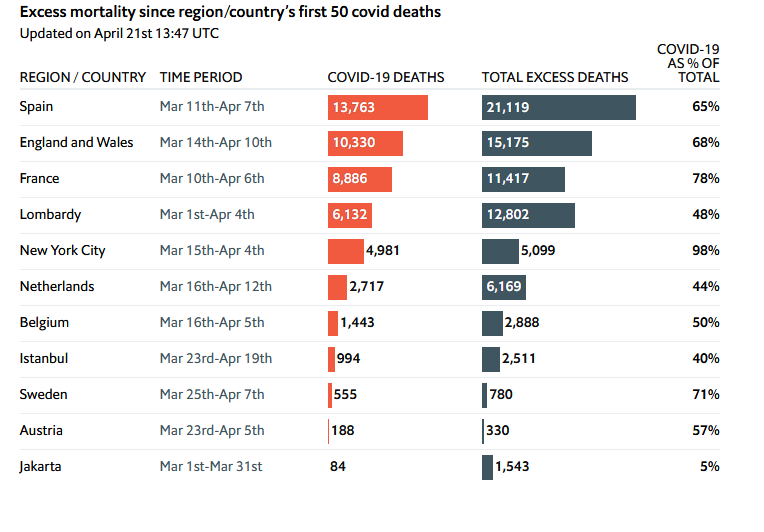The height and width of the screenshot is (532, 764).
Task: Select the England and Wales row label
Action: pos(76,143)
